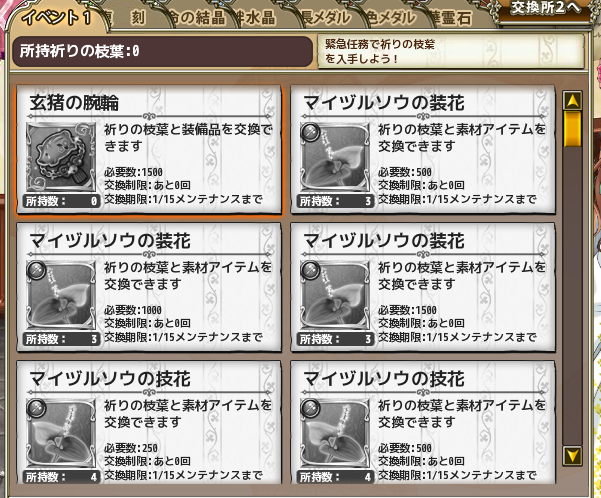Image resolution: width=601 pixels, height=498 pixels.
Task: Click マイヅルソウの装花 icon costing 1000
Action: tap(61, 294)
